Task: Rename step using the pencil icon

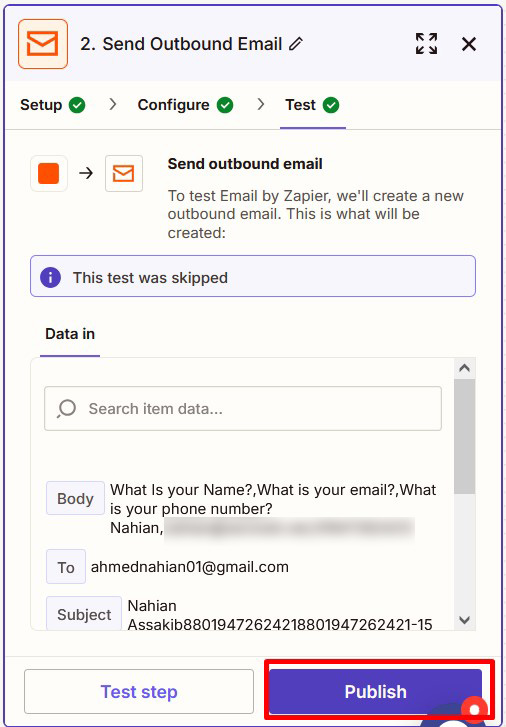Action: pyautogui.click(x=295, y=44)
